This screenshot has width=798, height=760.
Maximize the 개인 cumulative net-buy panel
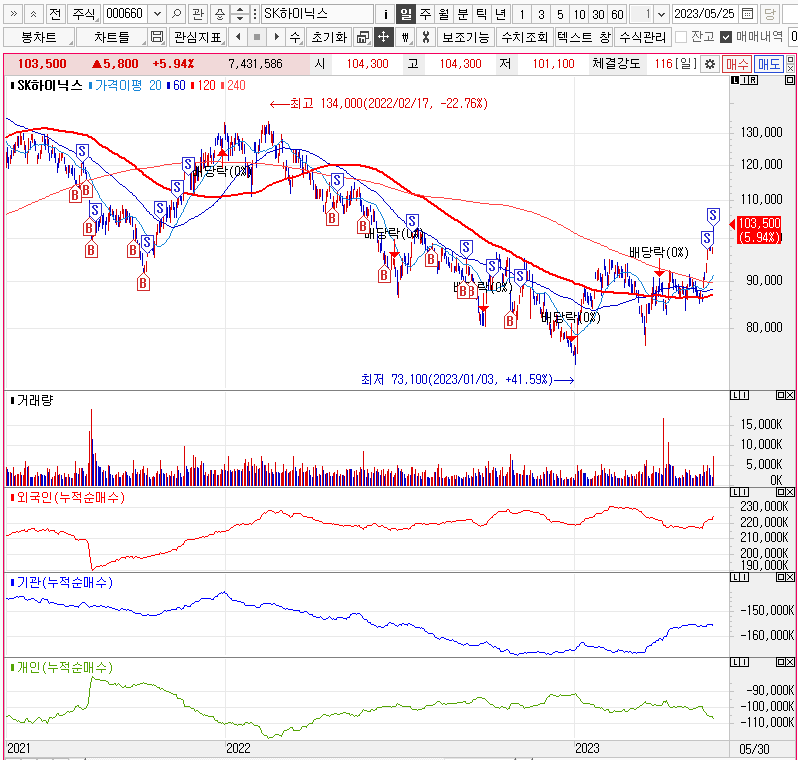point(781,662)
